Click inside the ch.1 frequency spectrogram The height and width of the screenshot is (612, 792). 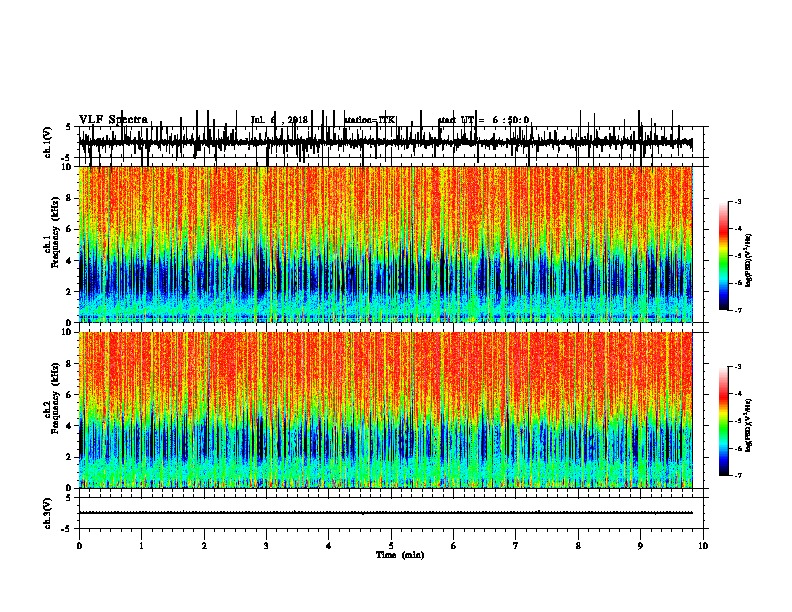pyautogui.click(x=385, y=244)
